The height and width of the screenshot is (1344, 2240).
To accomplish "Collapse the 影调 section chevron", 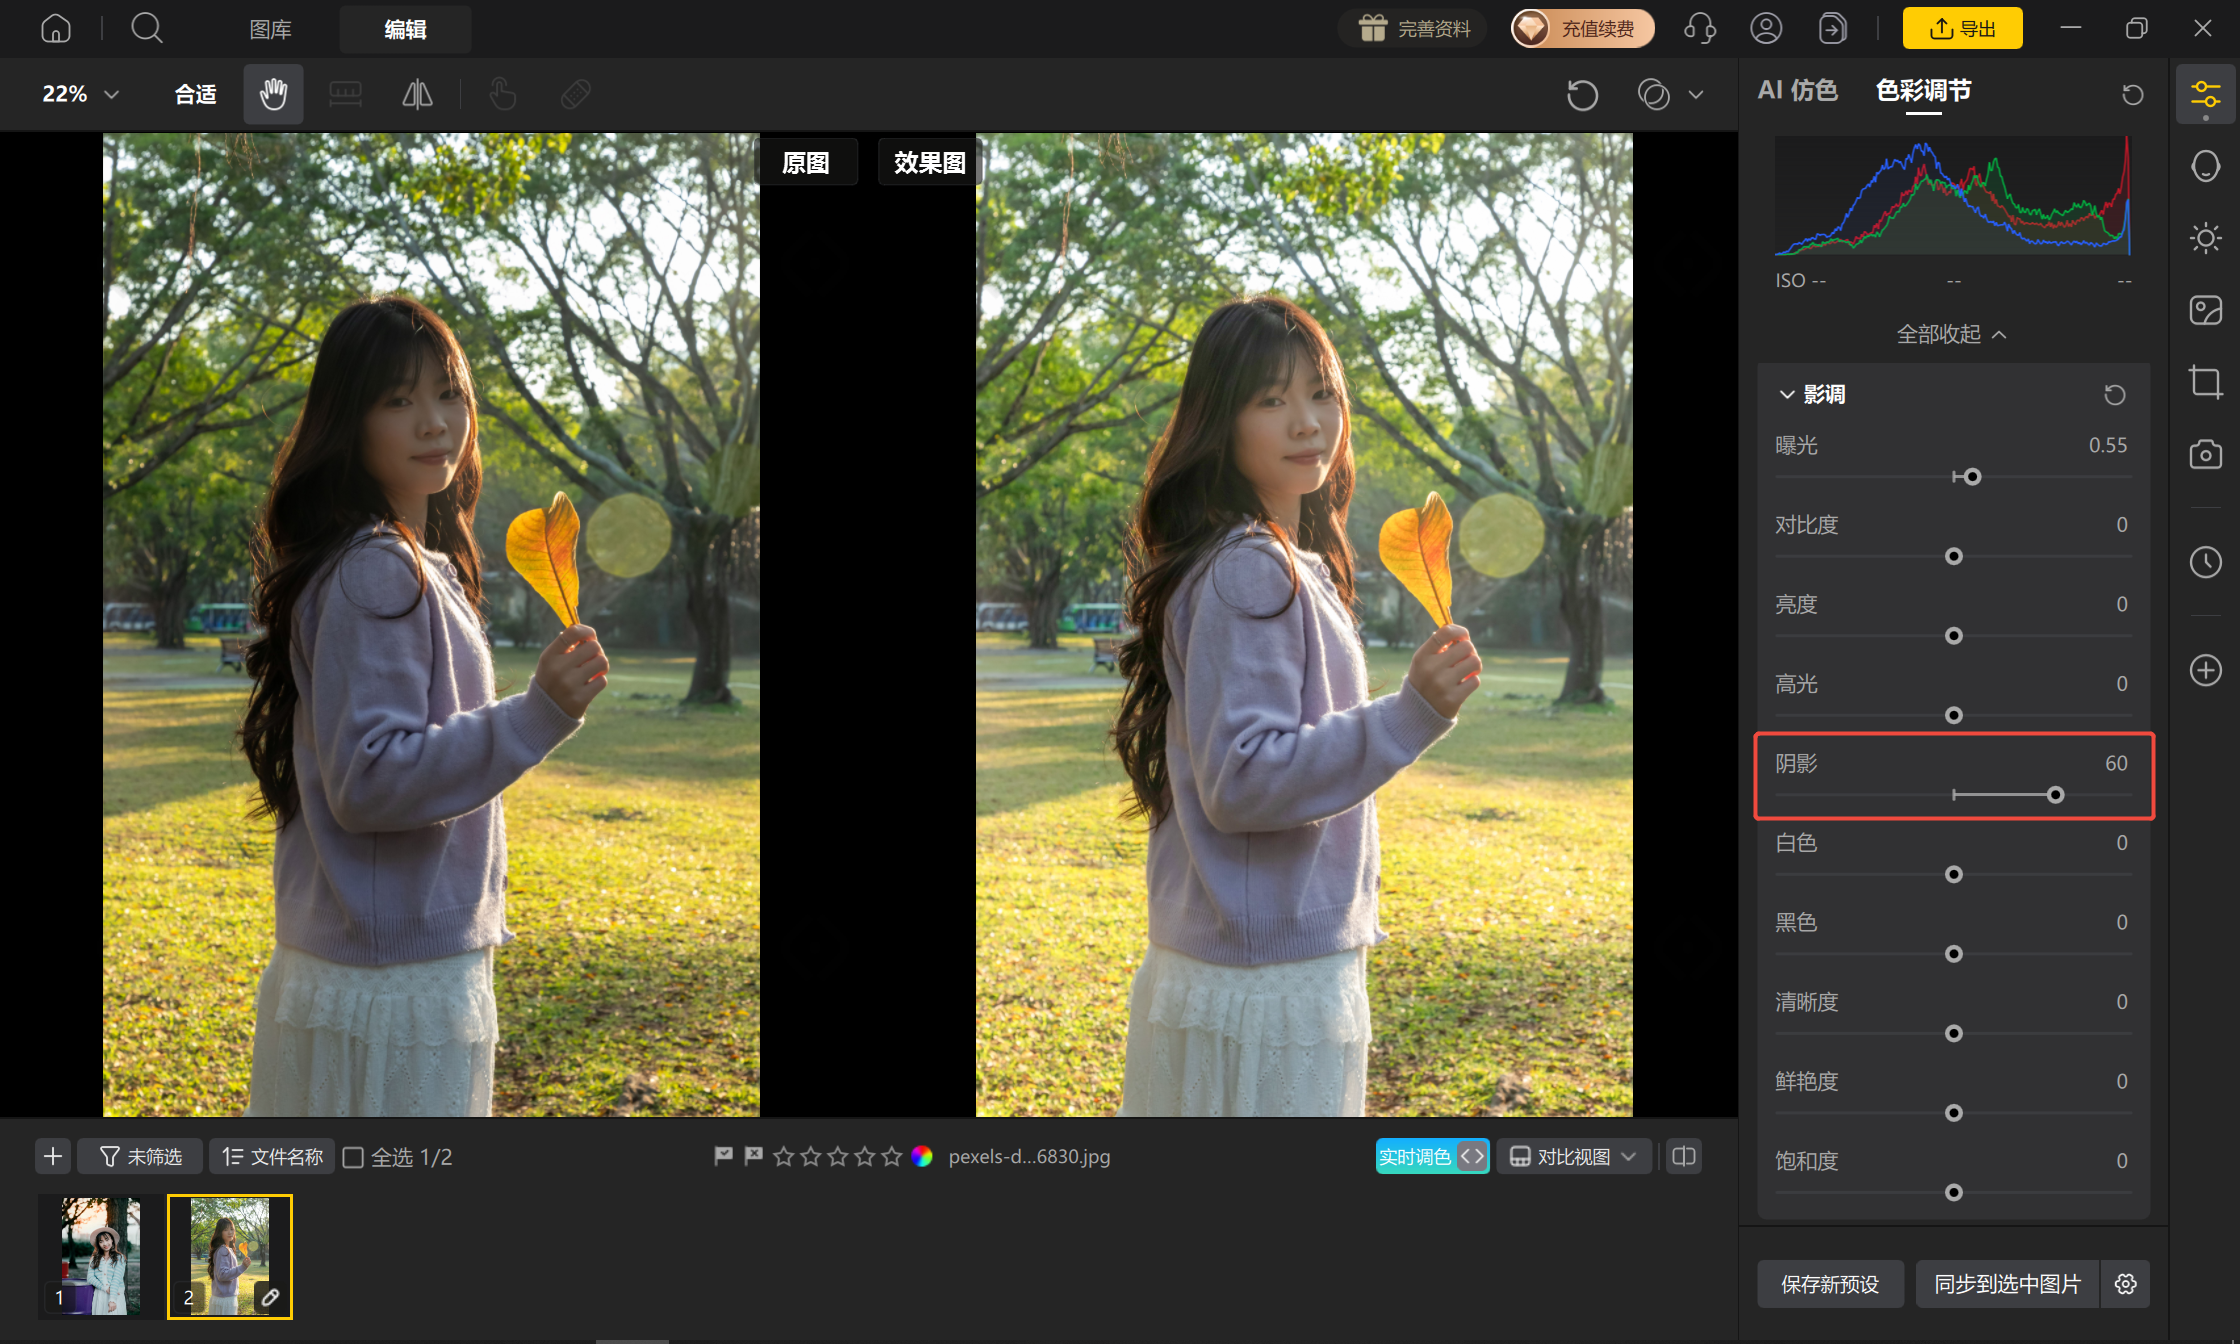I will [x=1787, y=395].
